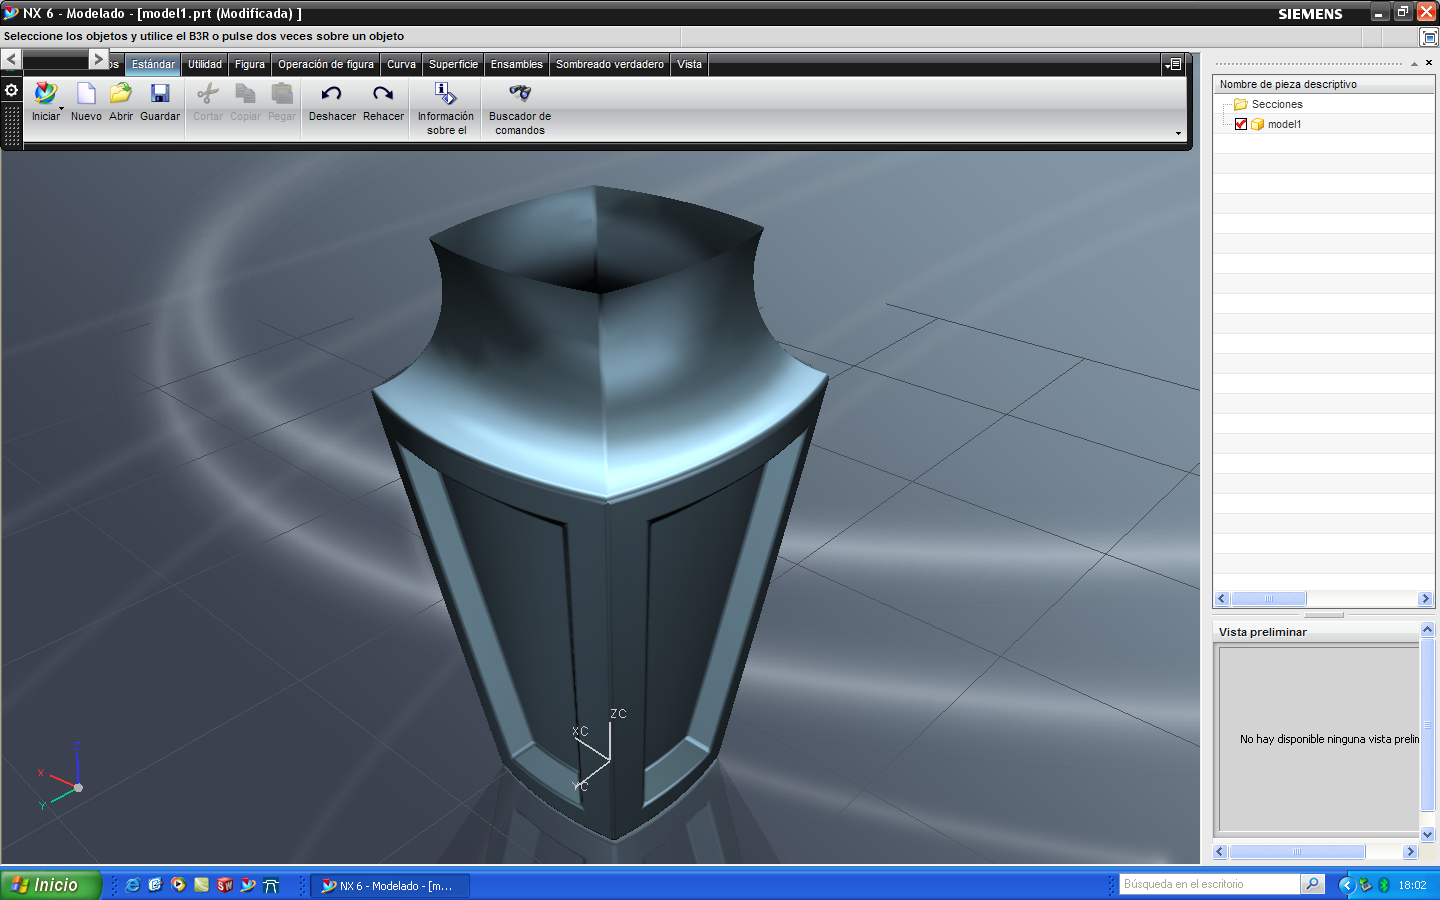Click the Iniciar application icon
The height and width of the screenshot is (900, 1440).
pyautogui.click(x=45, y=93)
